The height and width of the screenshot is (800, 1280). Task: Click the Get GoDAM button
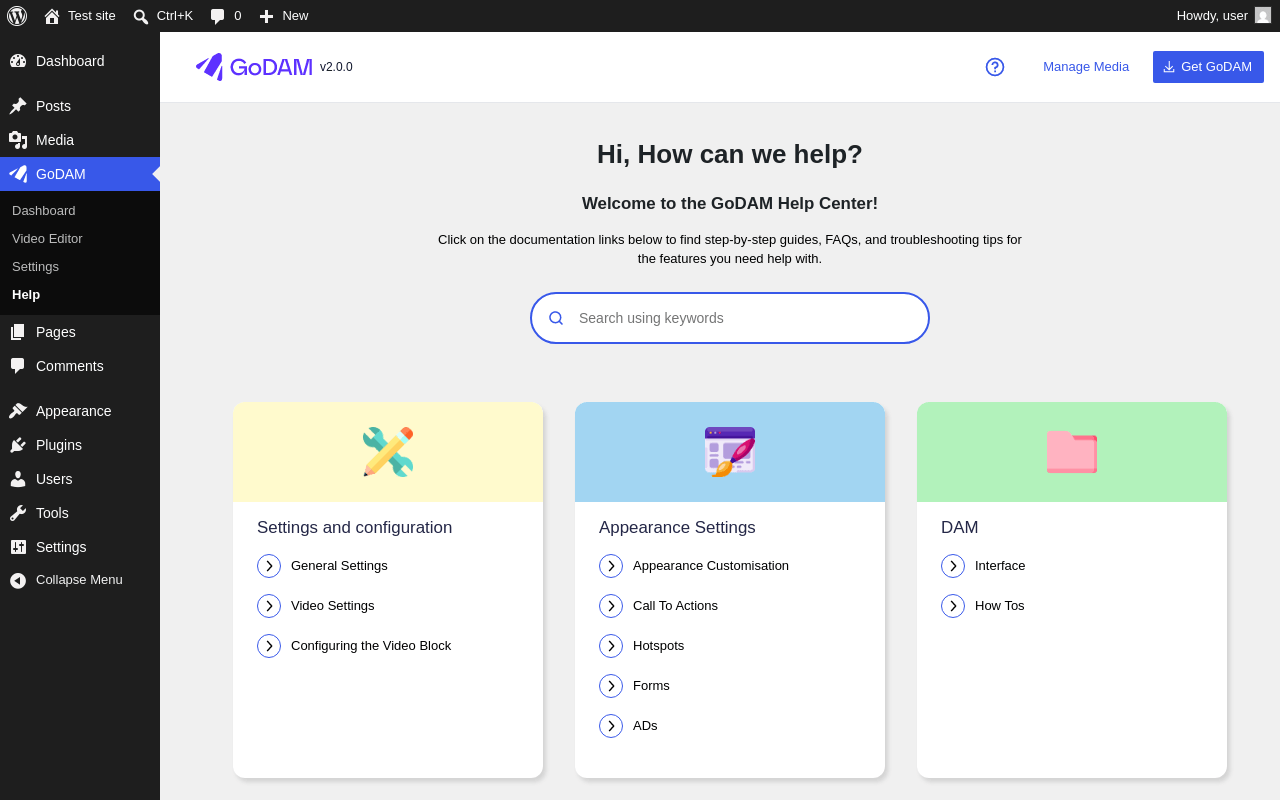click(1208, 67)
